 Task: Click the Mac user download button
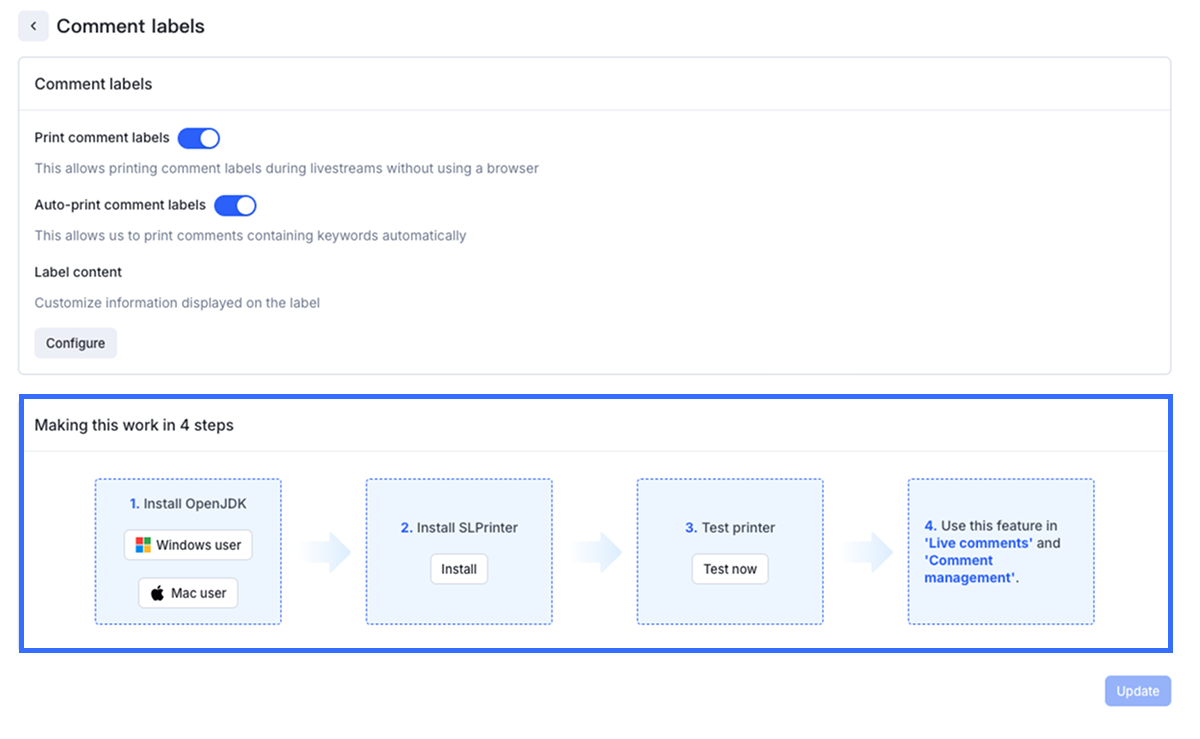(188, 593)
